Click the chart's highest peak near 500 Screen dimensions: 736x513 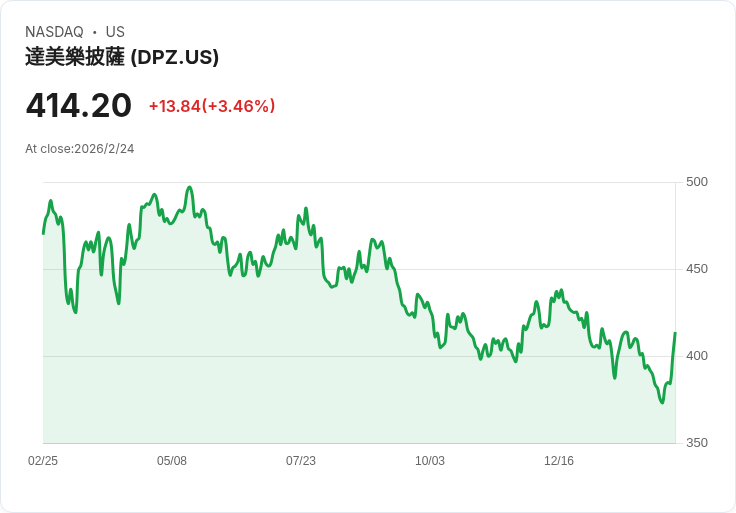190,187
